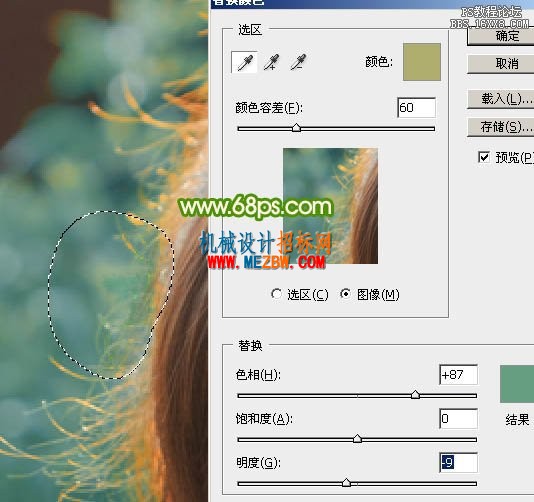Click the 存储(S)... save button
The image size is (534, 502).
click(x=502, y=127)
